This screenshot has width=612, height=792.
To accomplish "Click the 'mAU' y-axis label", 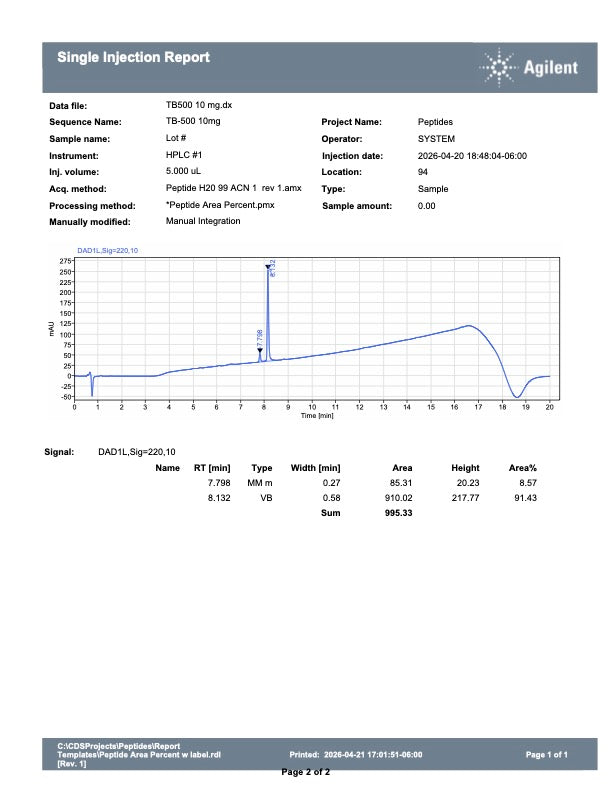I will point(51,329).
